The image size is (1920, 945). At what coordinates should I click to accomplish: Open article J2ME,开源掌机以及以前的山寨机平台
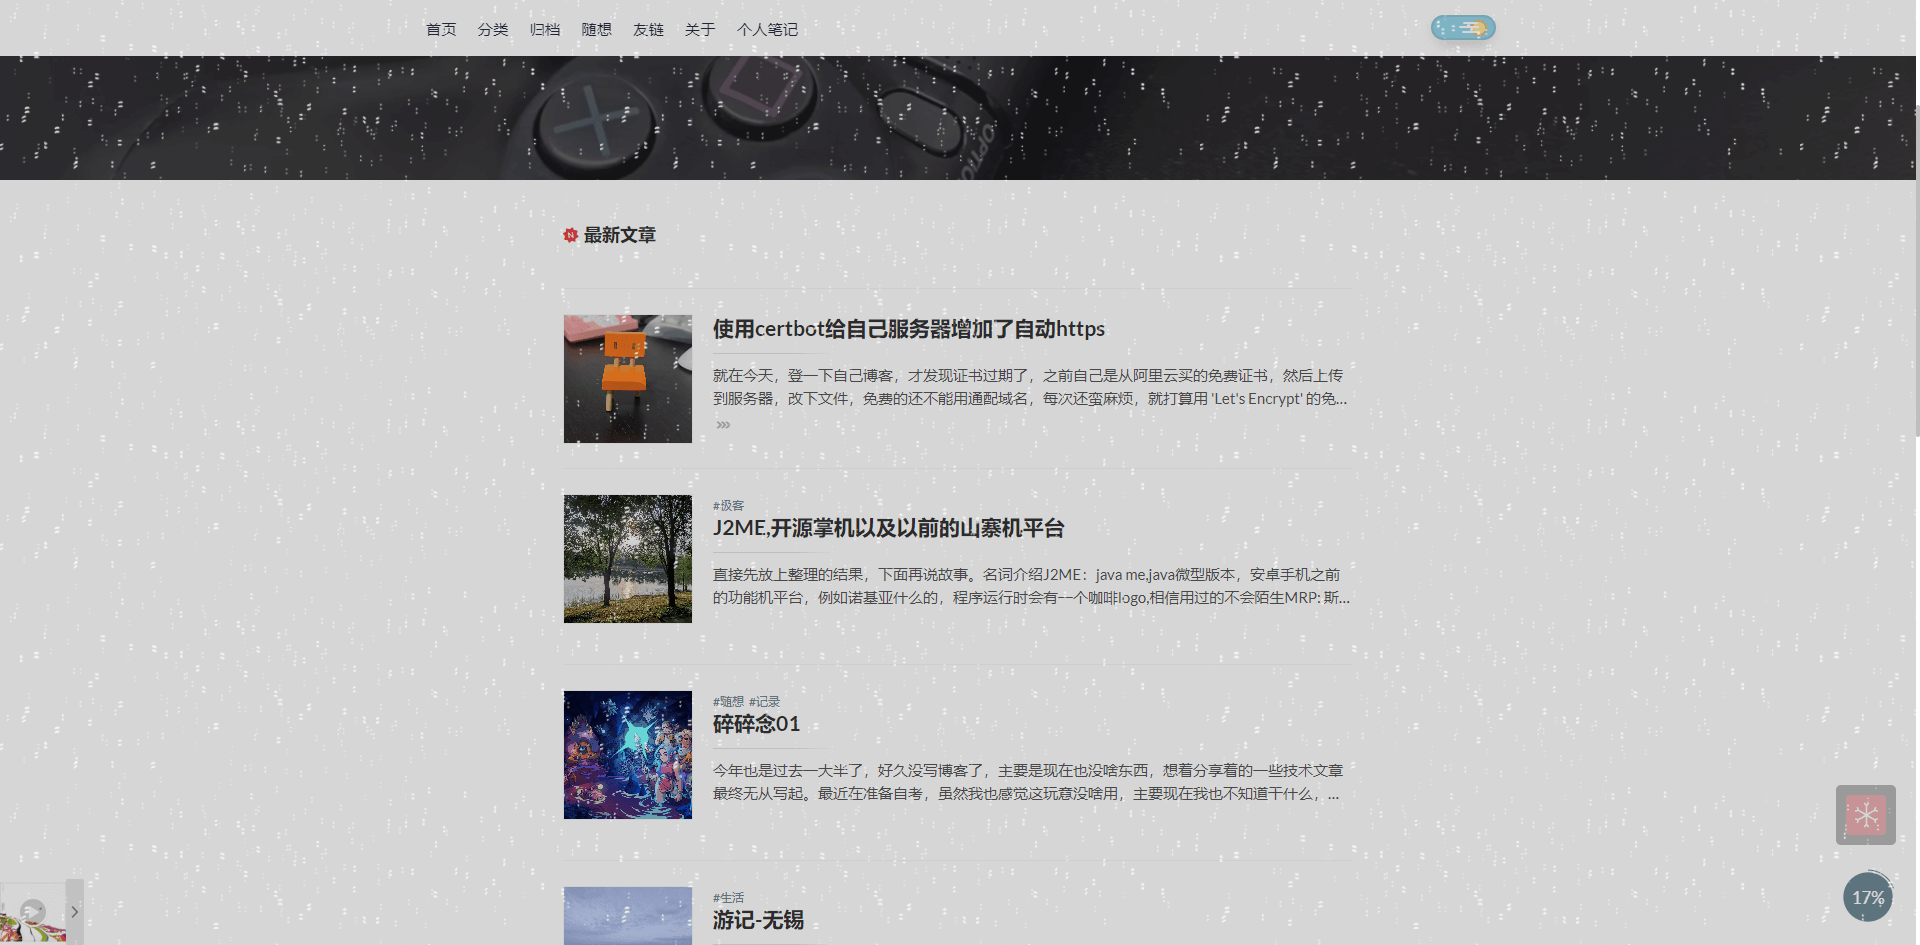pos(888,528)
